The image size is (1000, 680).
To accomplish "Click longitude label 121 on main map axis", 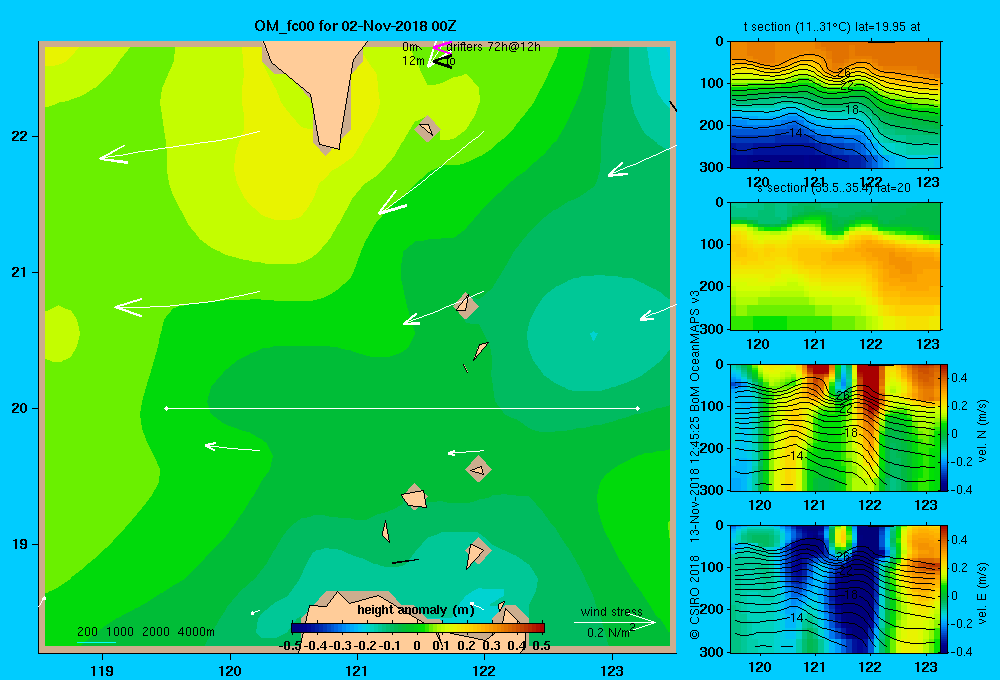I will (x=357, y=670).
